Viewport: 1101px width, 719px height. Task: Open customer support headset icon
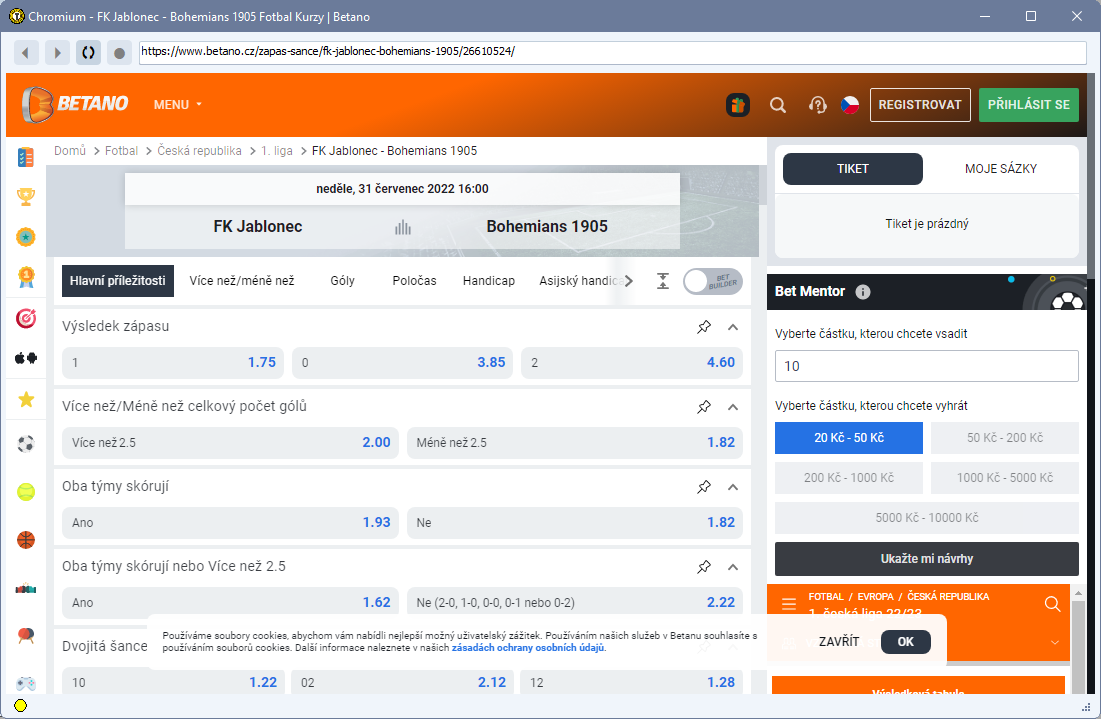[x=817, y=105]
